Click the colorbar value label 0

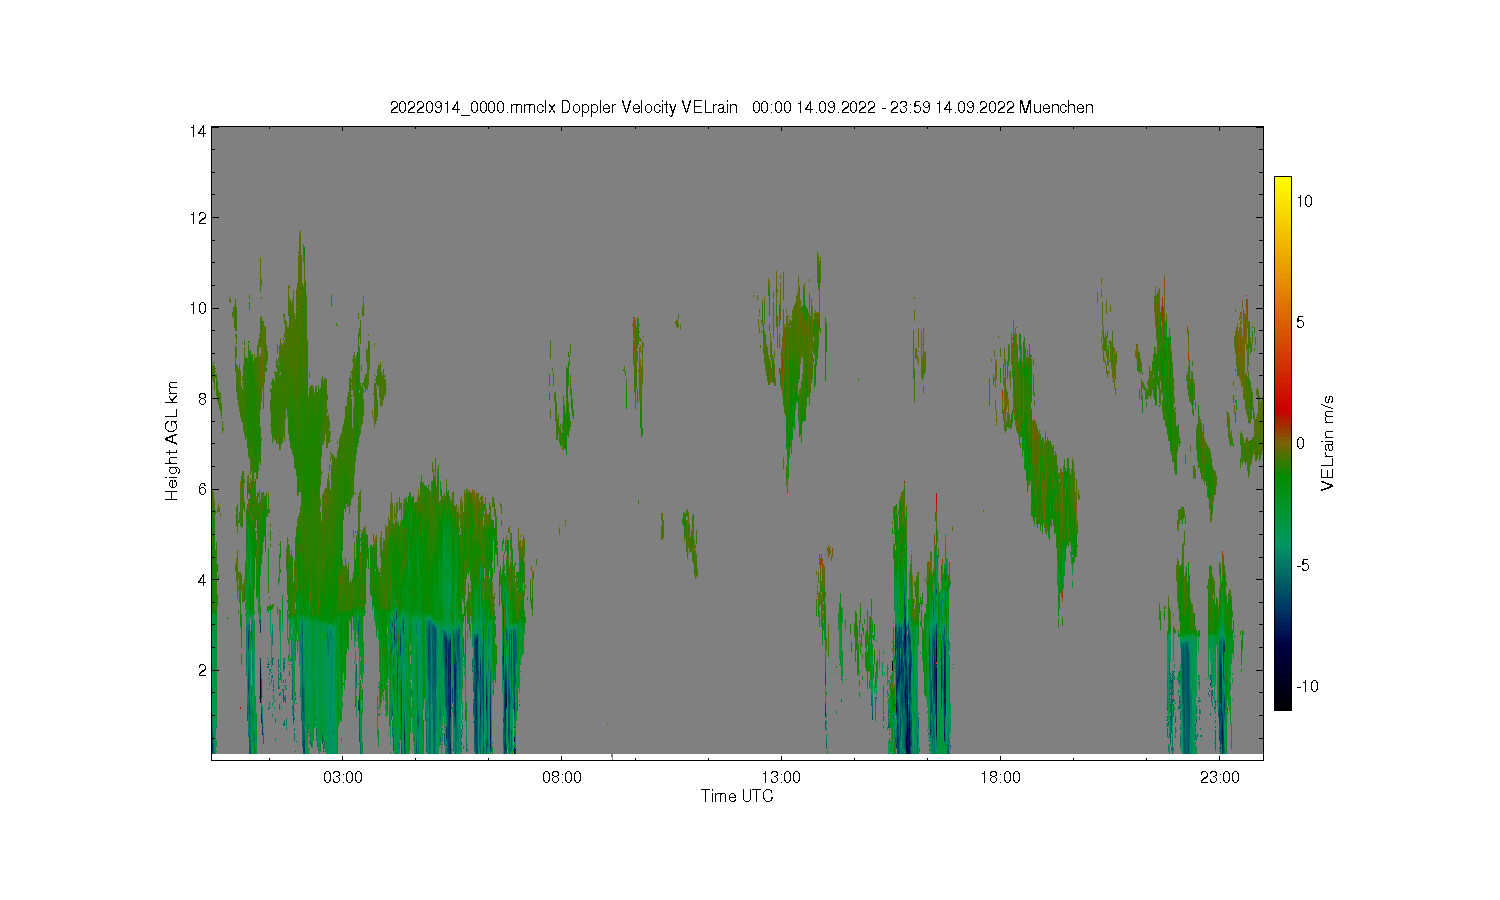click(1300, 444)
